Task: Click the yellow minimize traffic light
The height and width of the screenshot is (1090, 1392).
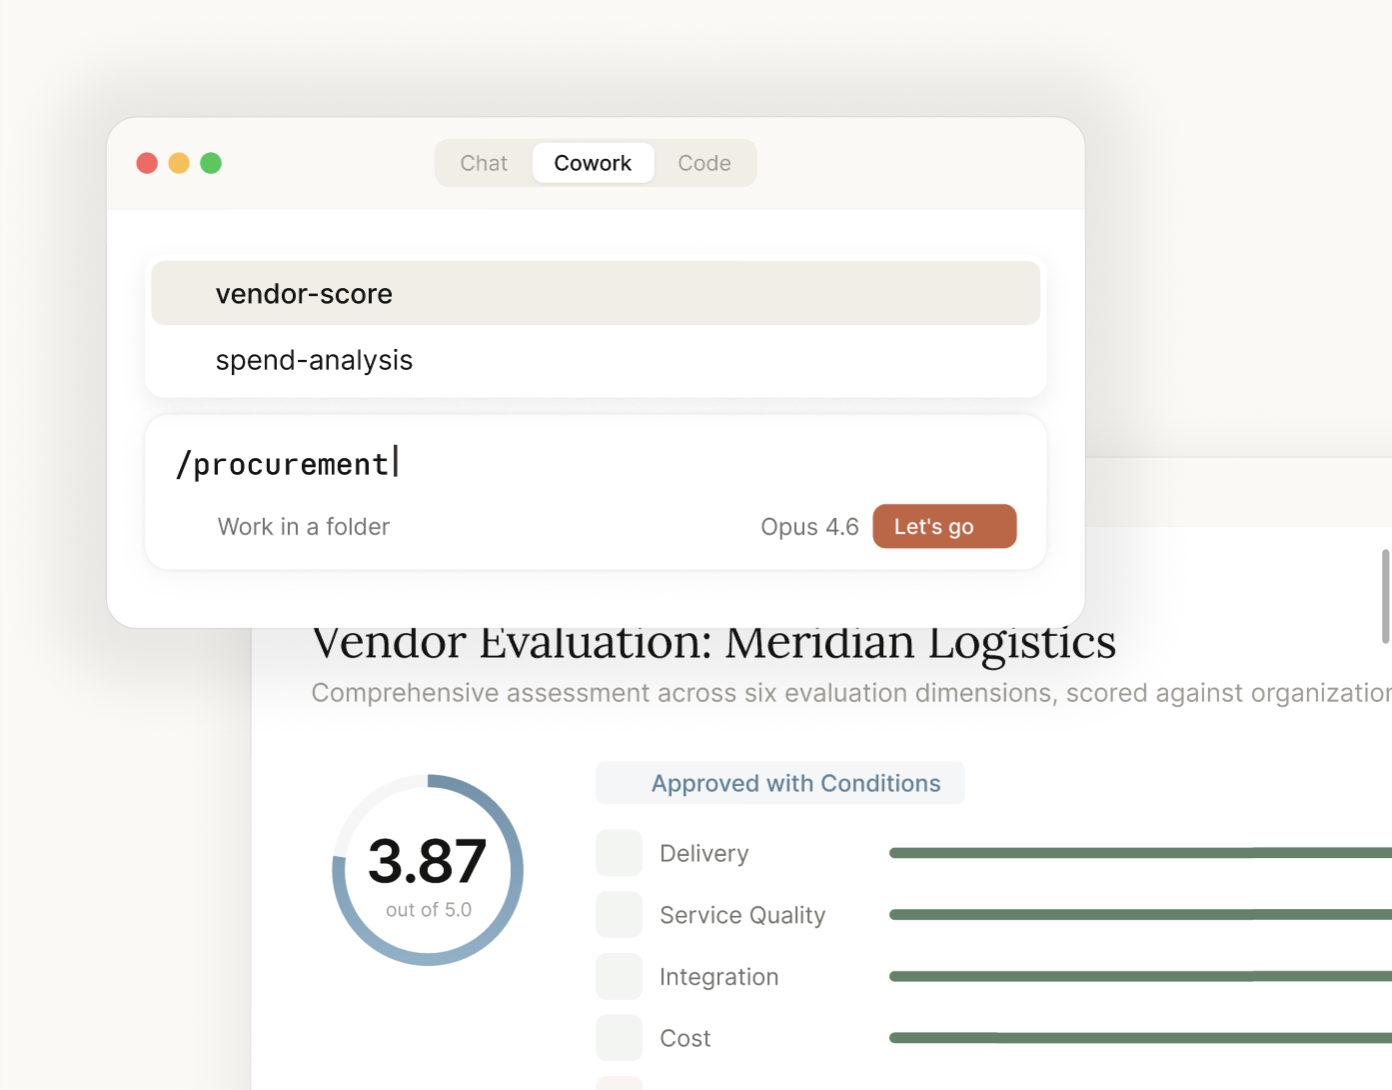Action: tap(179, 162)
